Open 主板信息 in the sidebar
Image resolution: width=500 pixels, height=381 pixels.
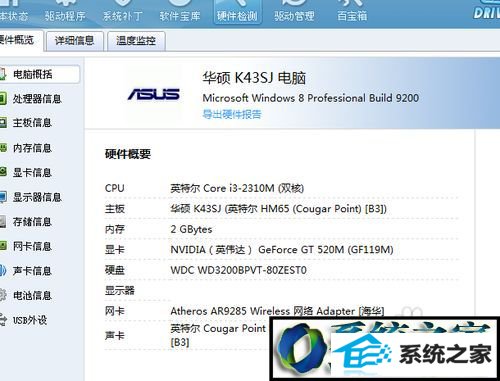pos(32,123)
